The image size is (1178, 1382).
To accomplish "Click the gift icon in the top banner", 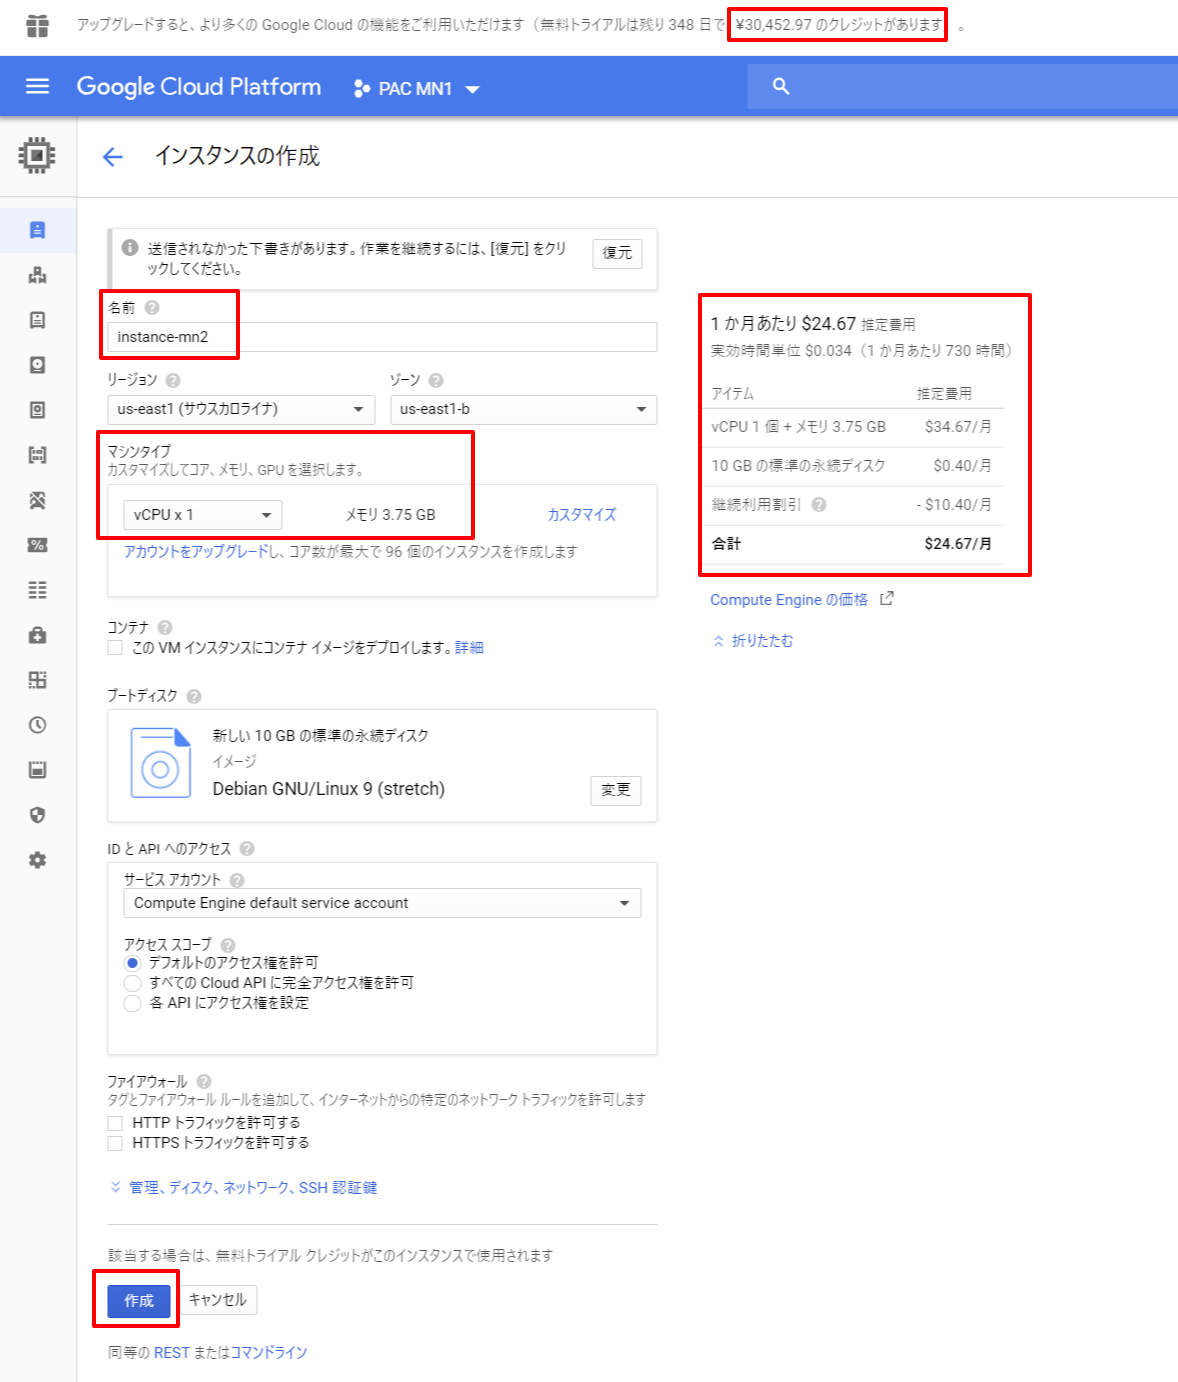I will pyautogui.click(x=37, y=25).
